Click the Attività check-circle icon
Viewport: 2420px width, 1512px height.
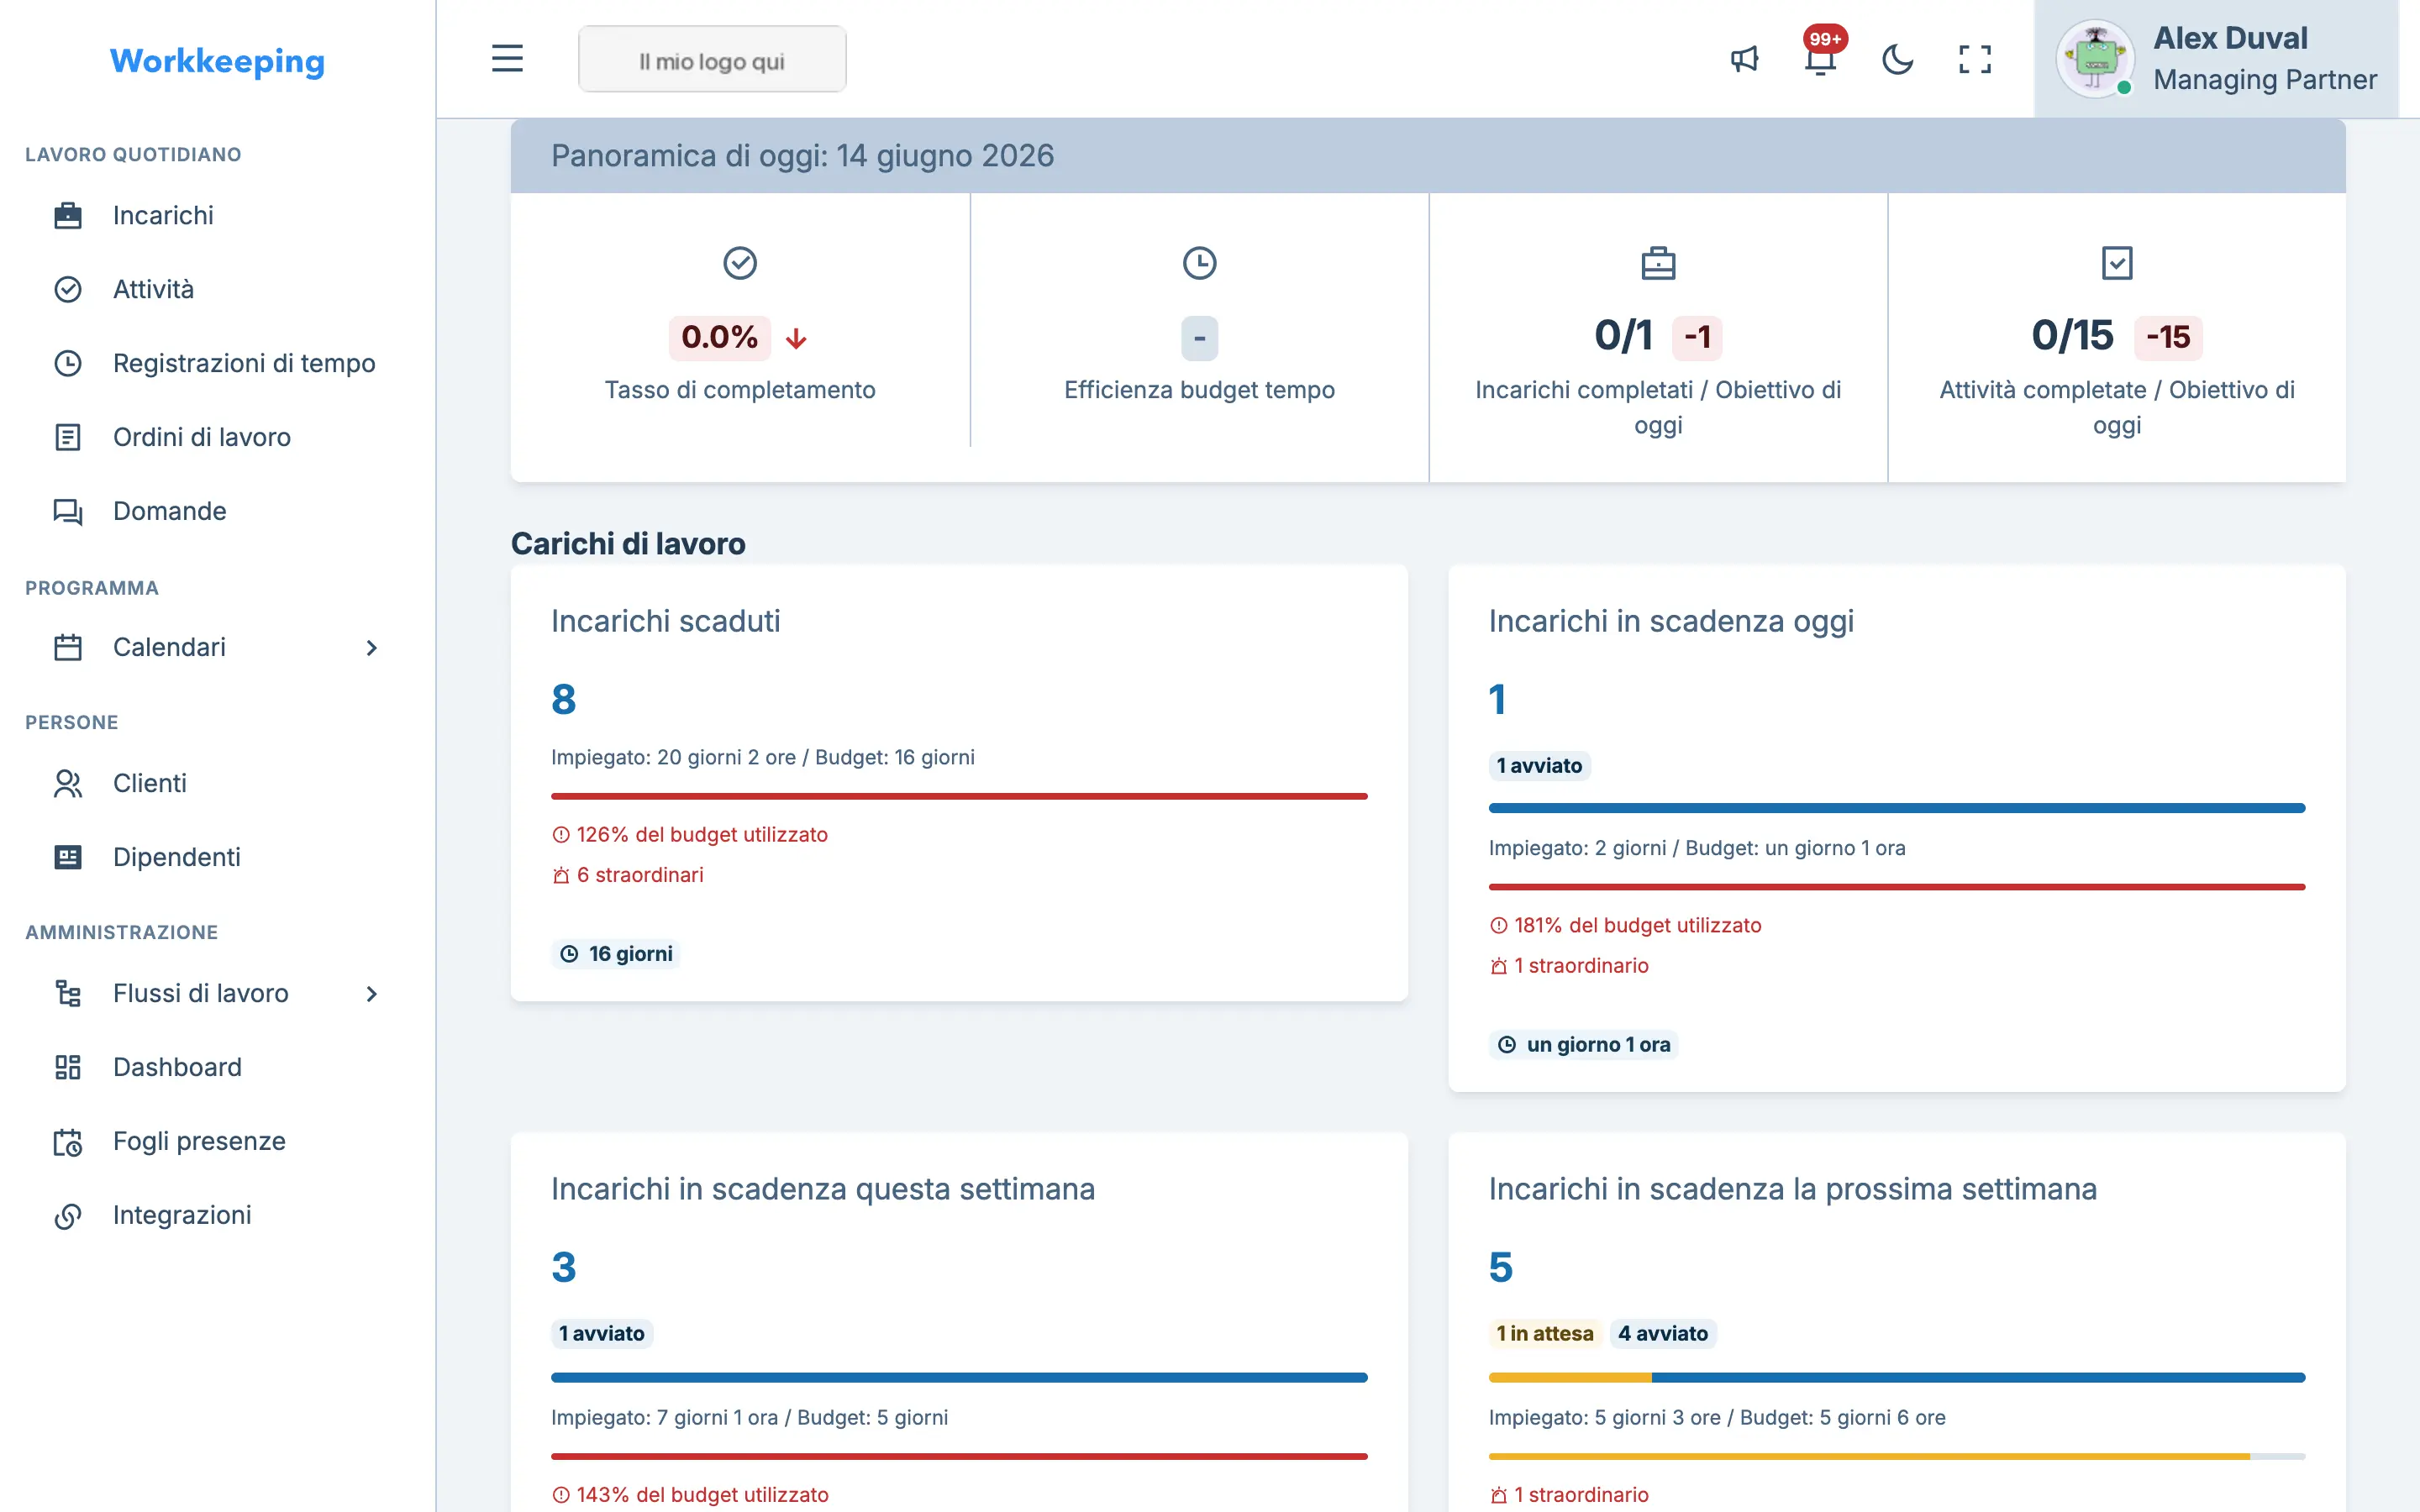(67, 289)
